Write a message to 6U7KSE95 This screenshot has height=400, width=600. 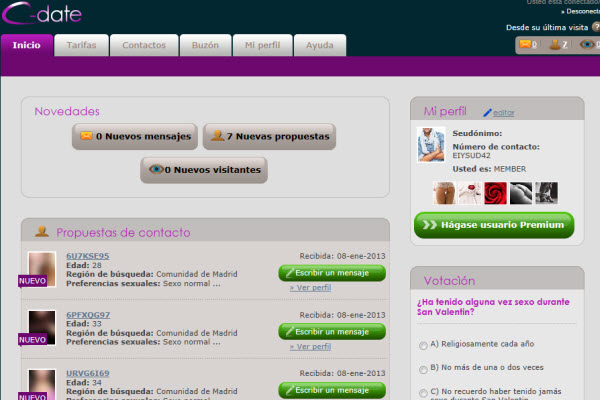(x=332, y=273)
